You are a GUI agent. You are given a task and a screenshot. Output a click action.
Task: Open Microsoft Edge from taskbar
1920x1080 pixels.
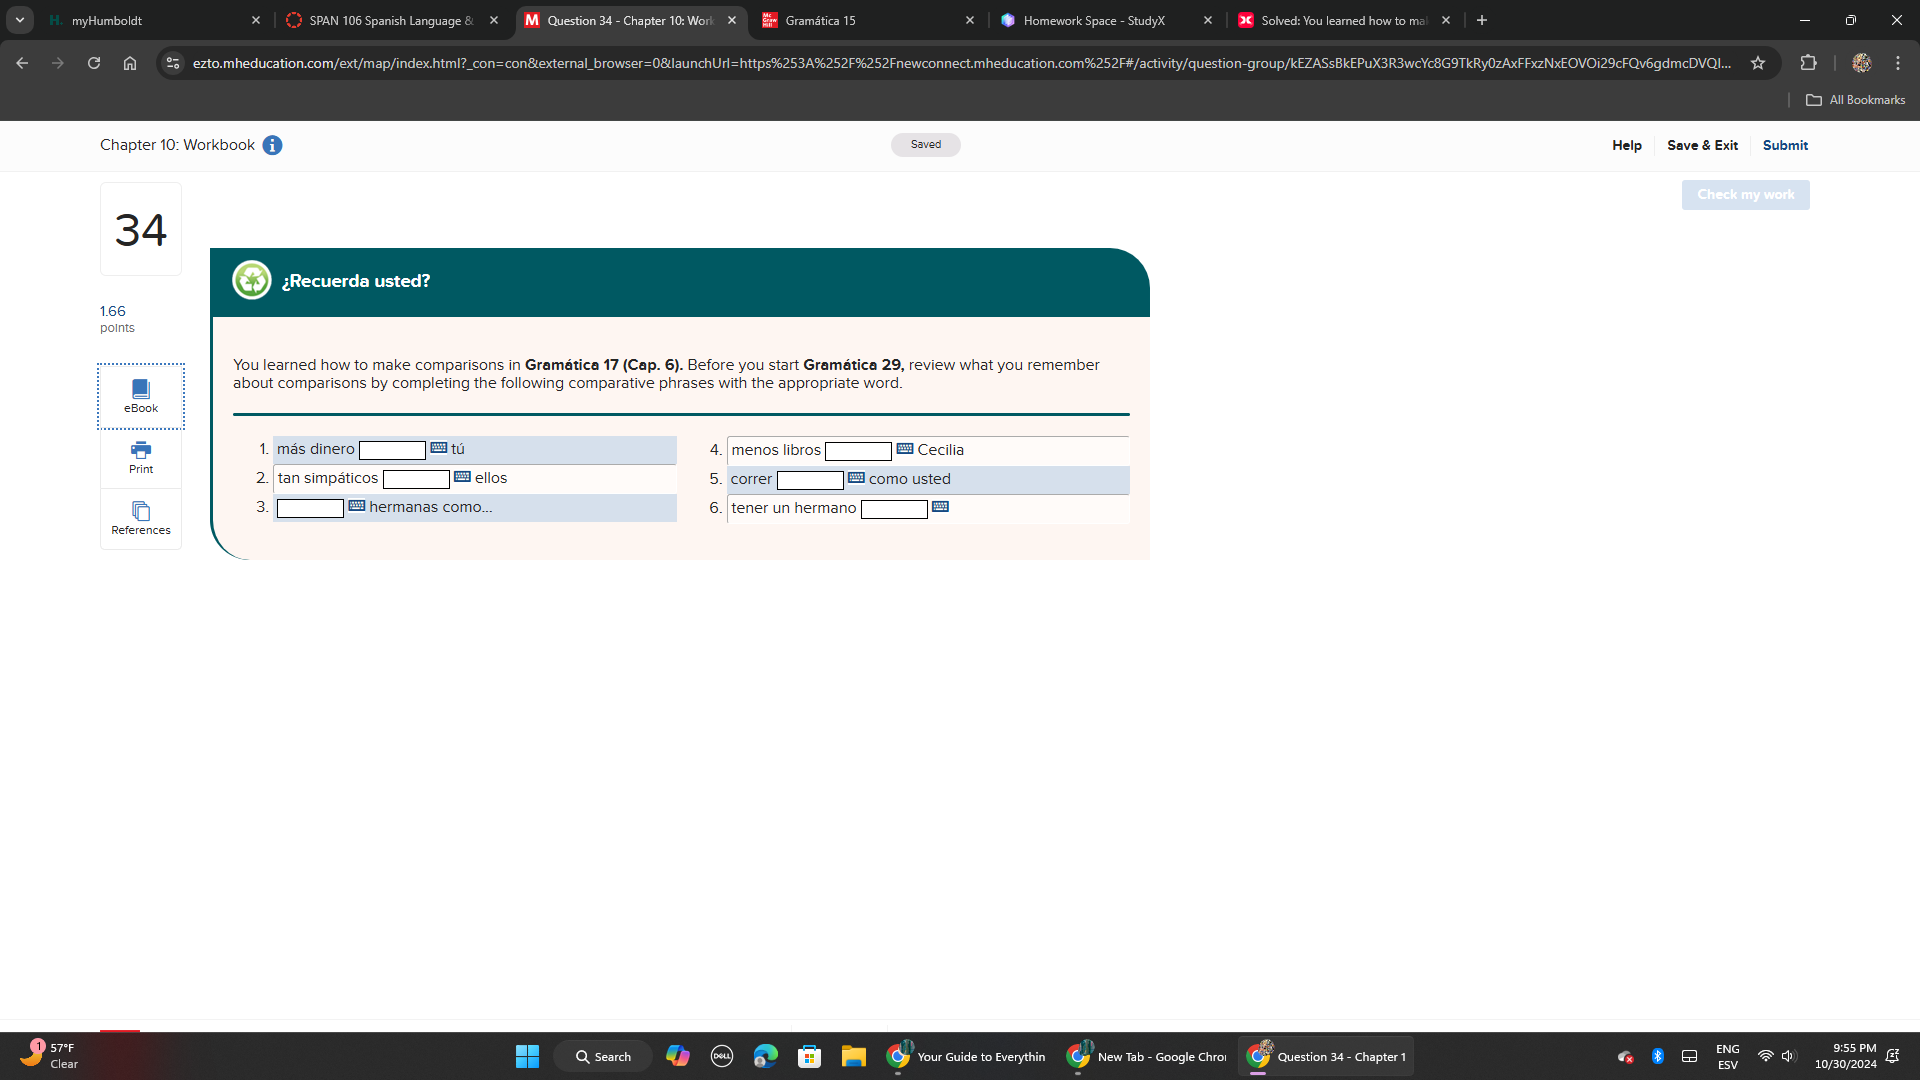point(766,1056)
